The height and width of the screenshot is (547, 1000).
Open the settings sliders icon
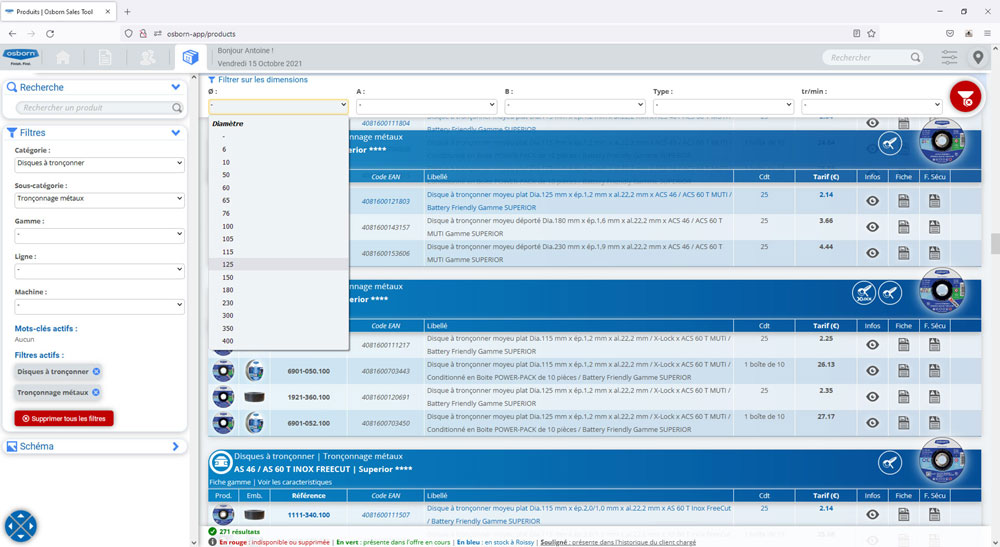(949, 57)
